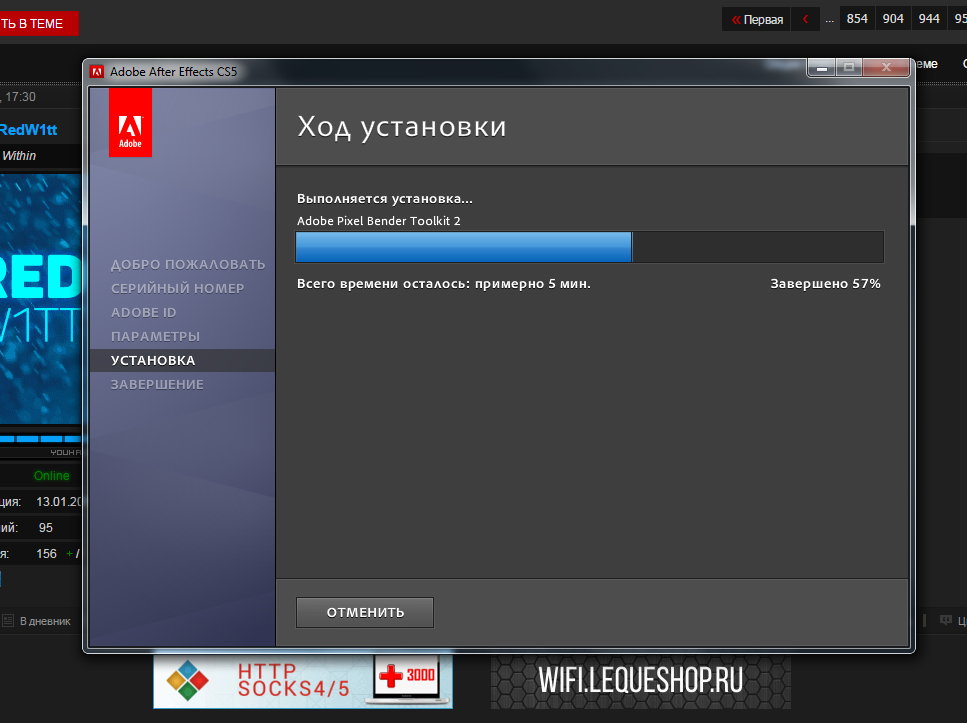Click the Завершено 57% status text

coord(825,284)
